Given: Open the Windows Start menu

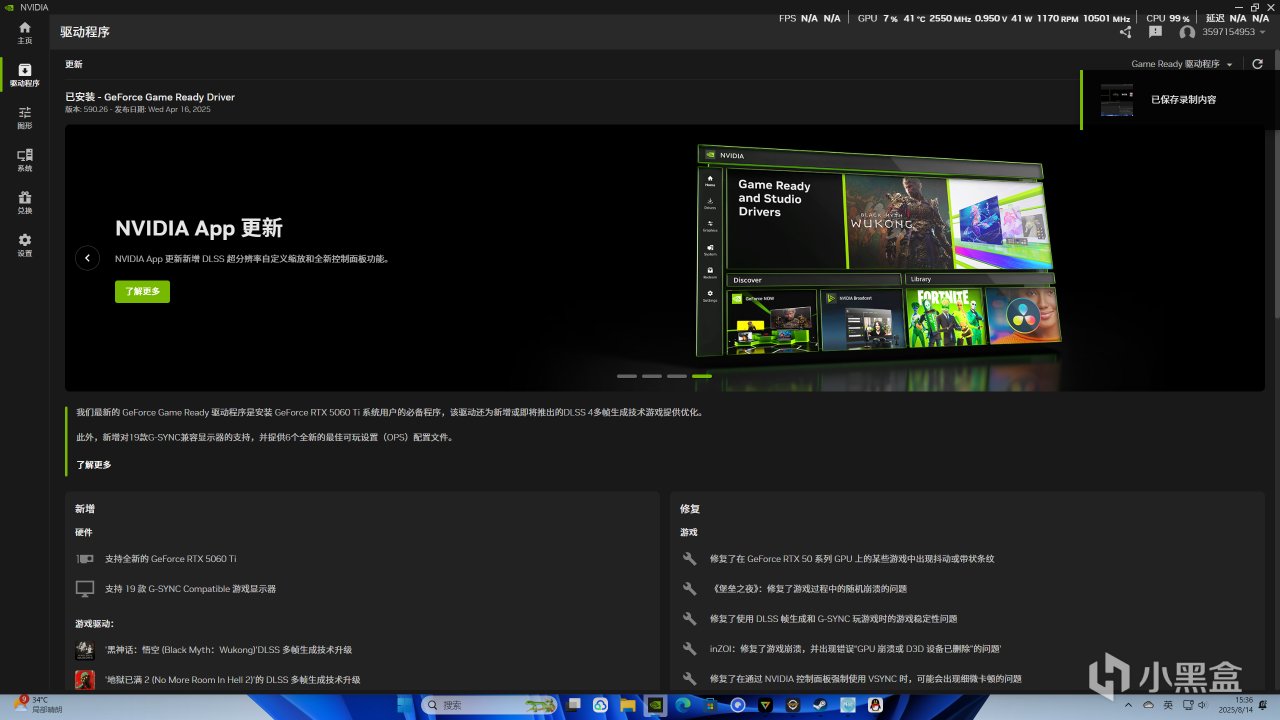Looking at the screenshot, I should 405,705.
